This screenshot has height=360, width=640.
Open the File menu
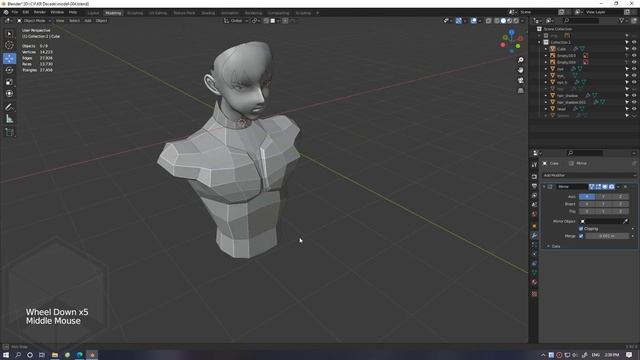click(x=15, y=12)
